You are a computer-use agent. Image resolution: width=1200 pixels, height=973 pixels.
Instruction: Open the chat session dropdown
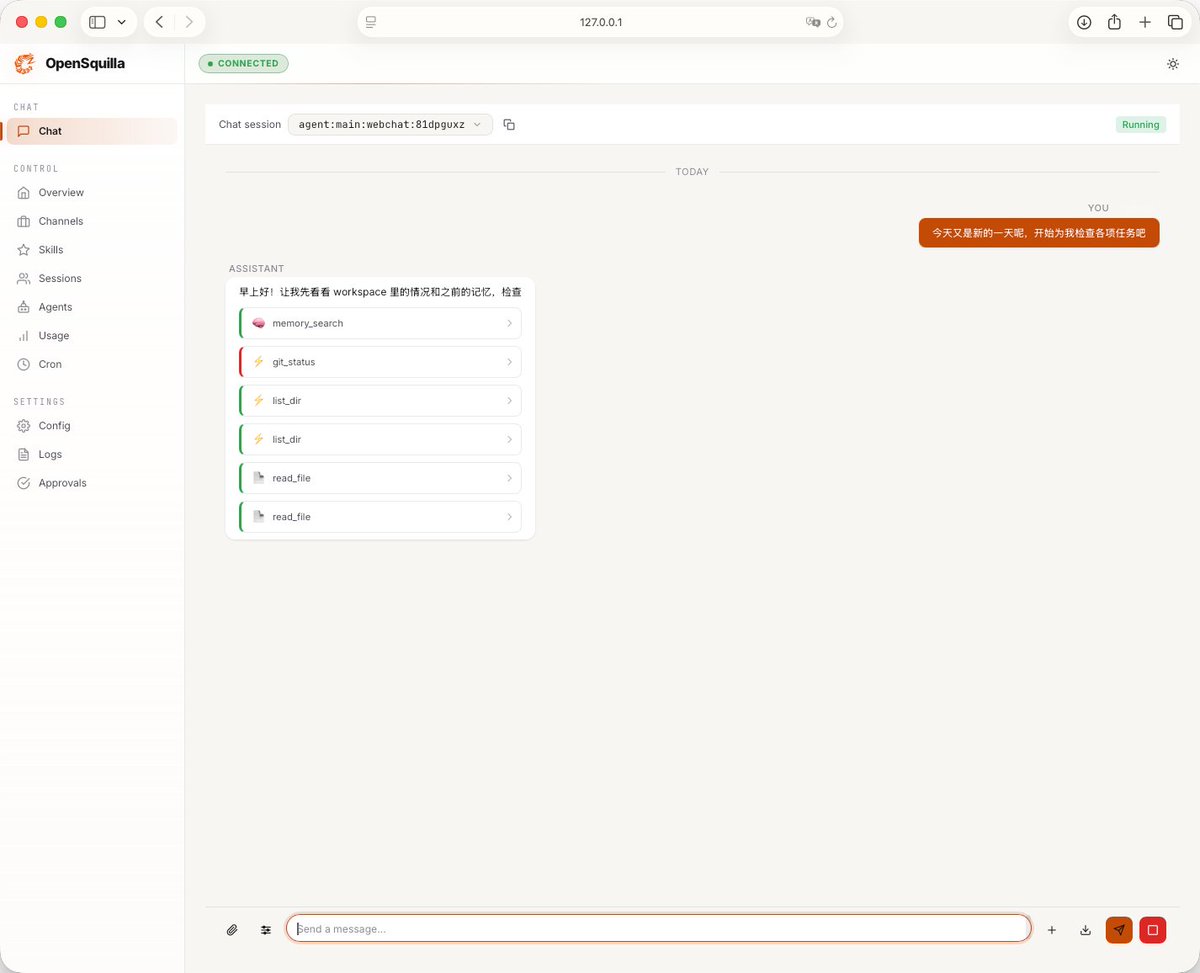[x=390, y=125]
